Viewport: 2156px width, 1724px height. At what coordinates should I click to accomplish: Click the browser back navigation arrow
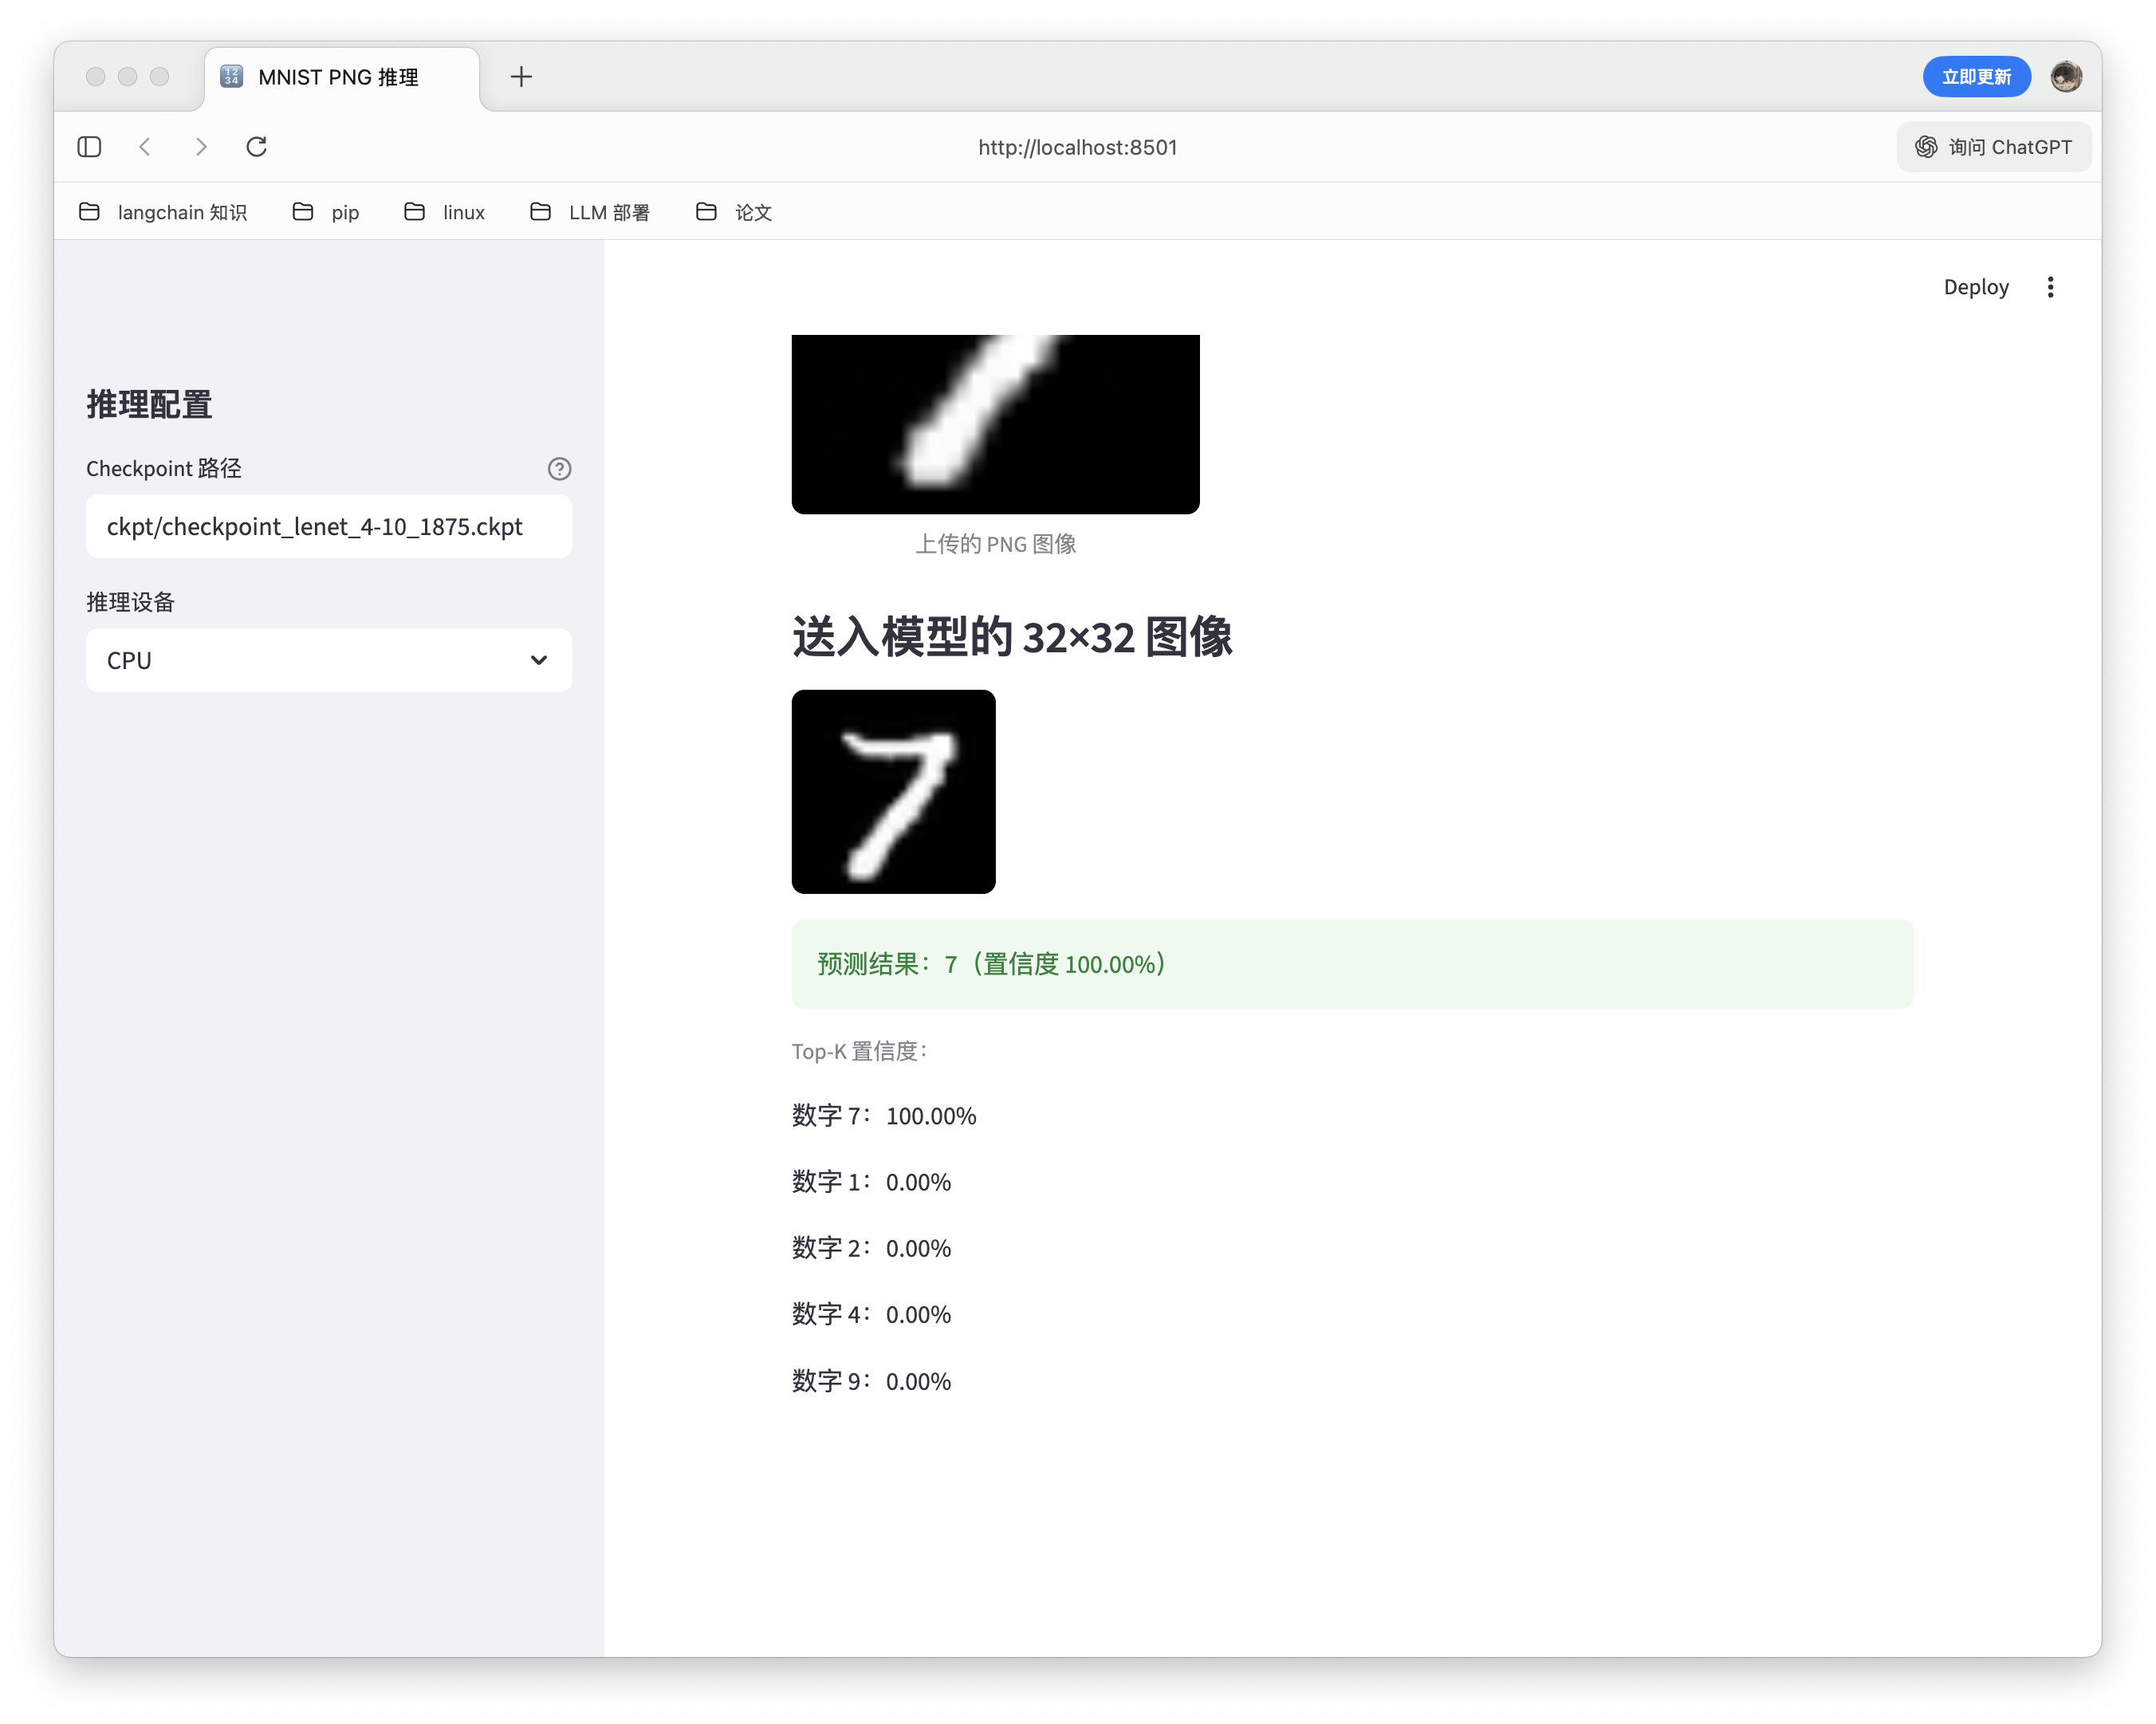pos(146,146)
